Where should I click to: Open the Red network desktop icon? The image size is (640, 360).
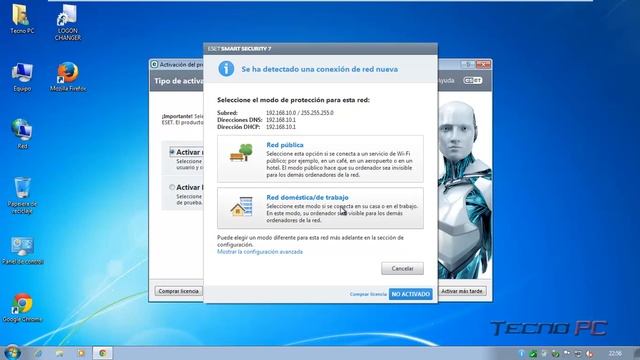(x=22, y=135)
